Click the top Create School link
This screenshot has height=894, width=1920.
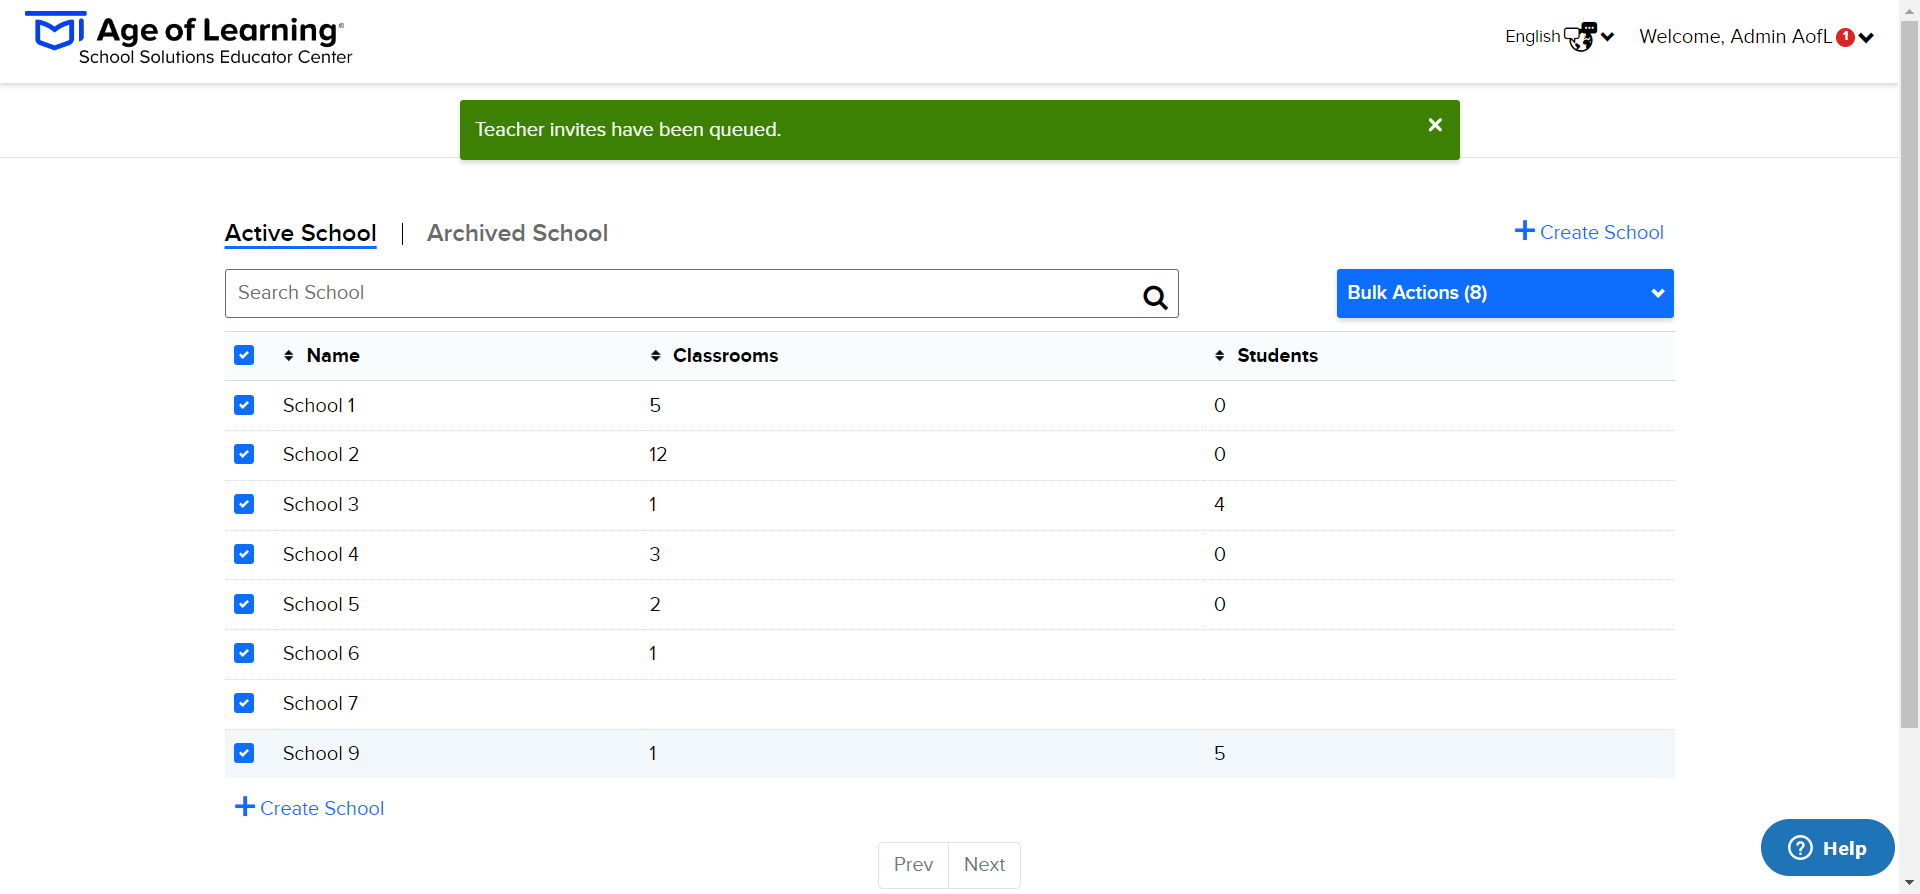(x=1589, y=232)
